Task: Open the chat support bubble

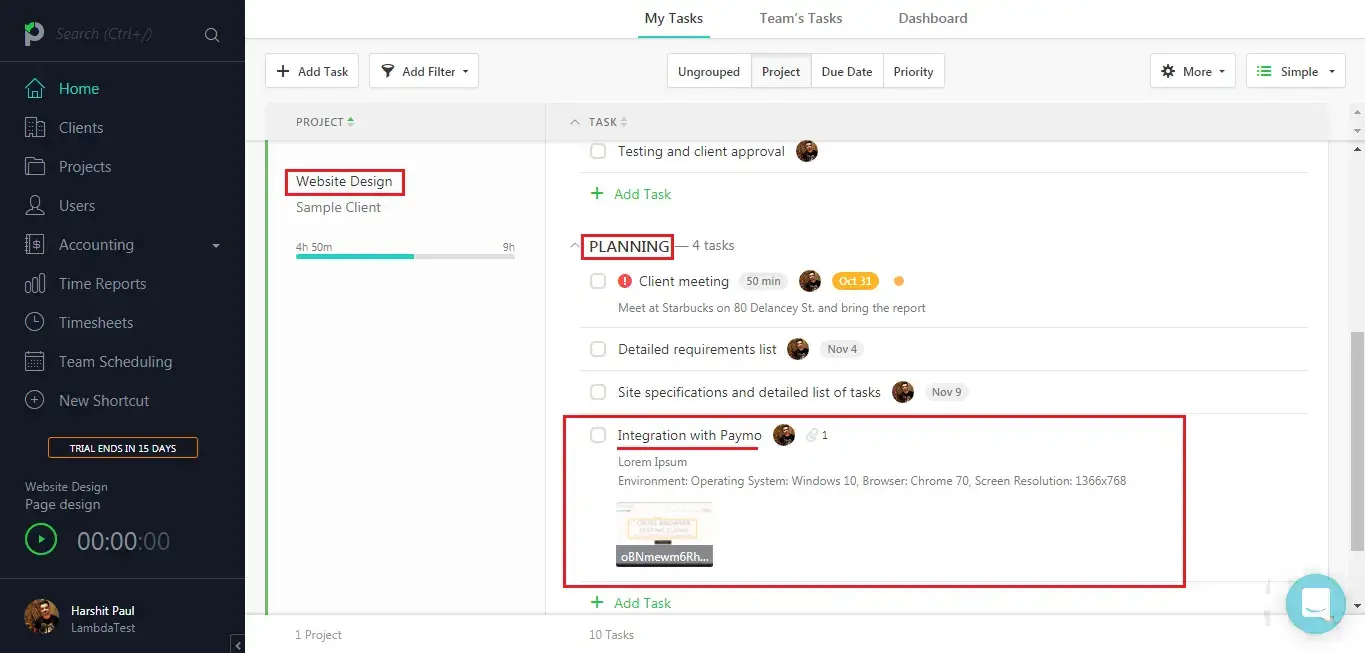Action: pos(1315,603)
